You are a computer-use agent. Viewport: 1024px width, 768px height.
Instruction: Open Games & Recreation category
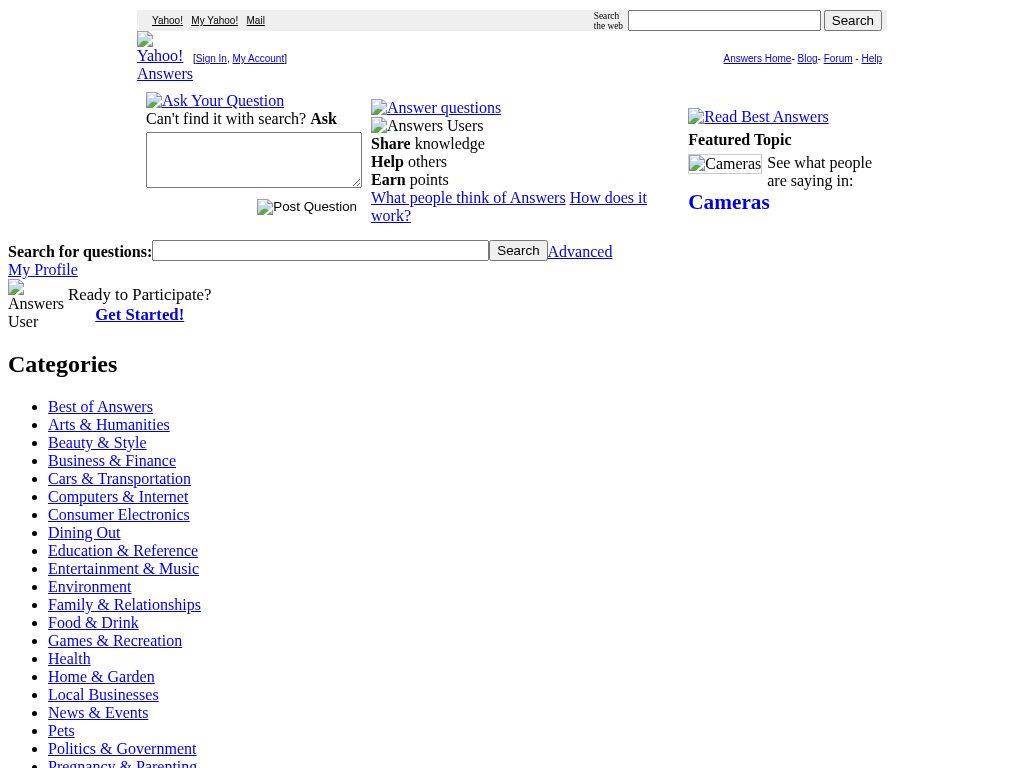[x=115, y=641]
